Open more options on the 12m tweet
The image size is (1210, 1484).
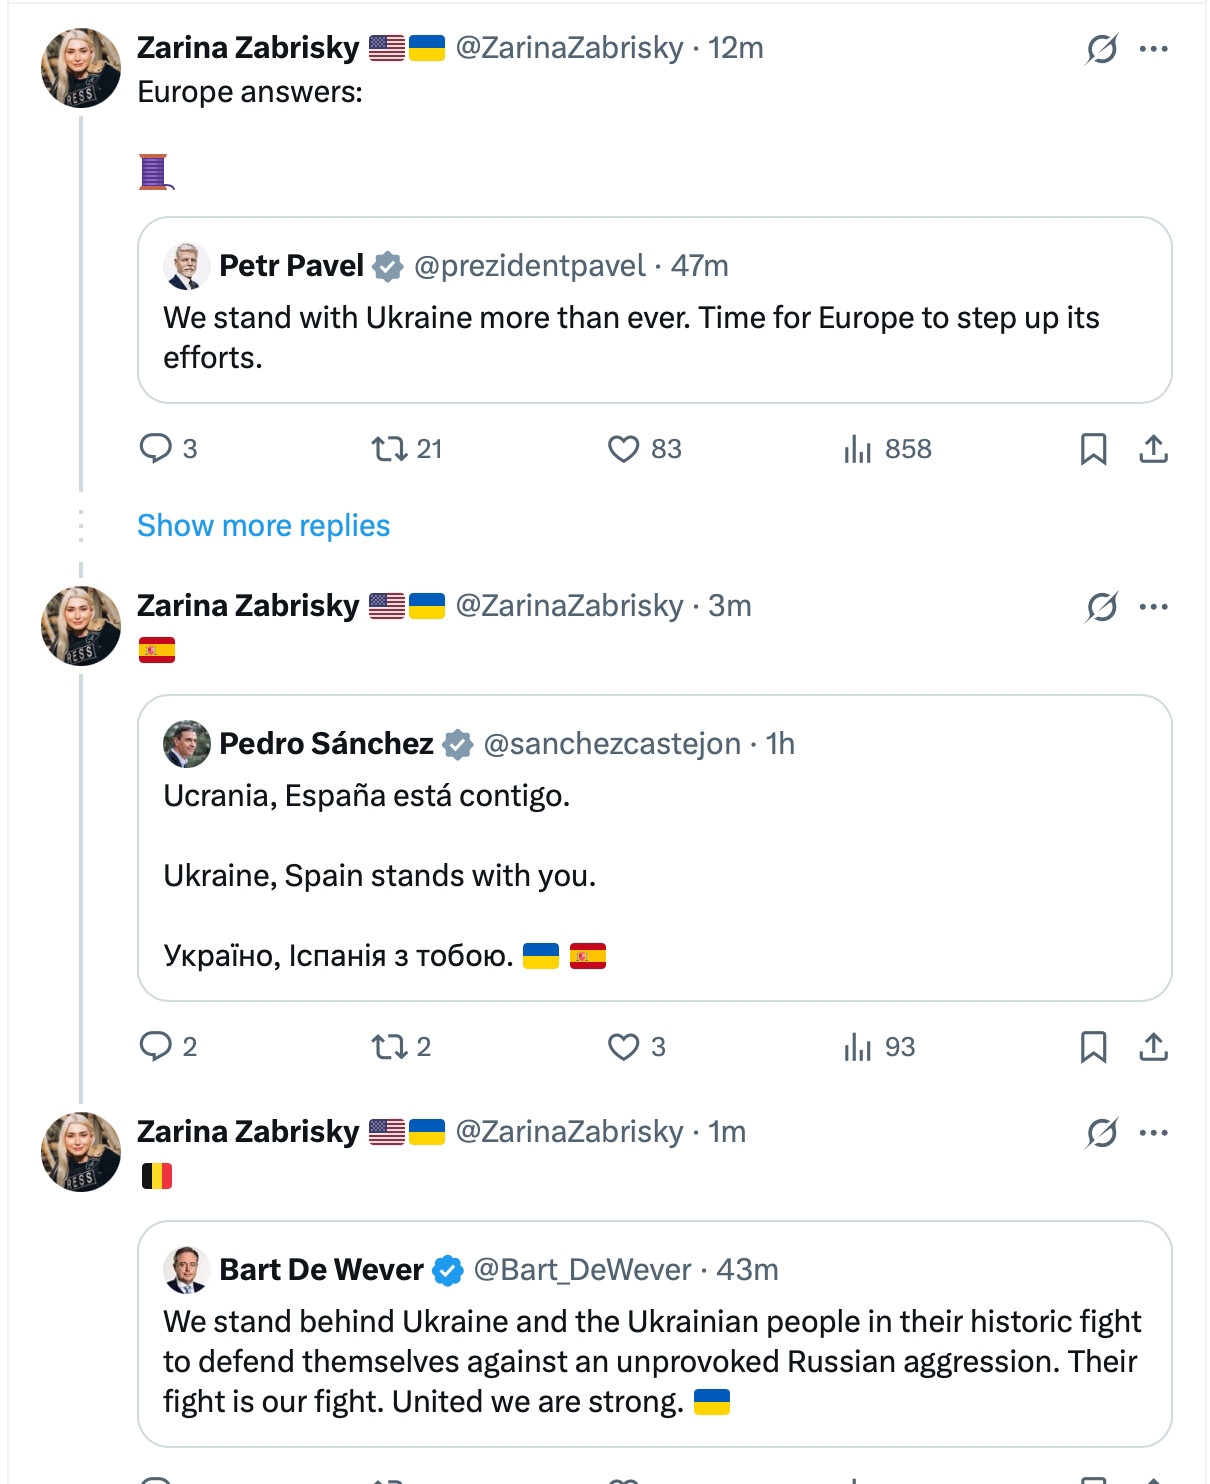pyautogui.click(x=1154, y=48)
